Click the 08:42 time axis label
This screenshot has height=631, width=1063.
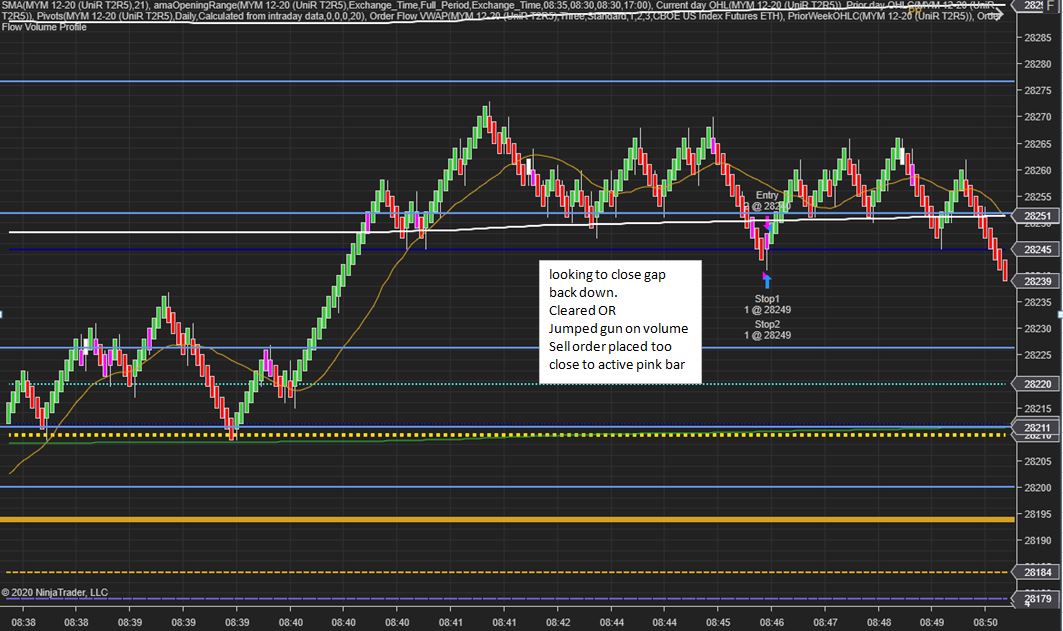[x=558, y=622]
